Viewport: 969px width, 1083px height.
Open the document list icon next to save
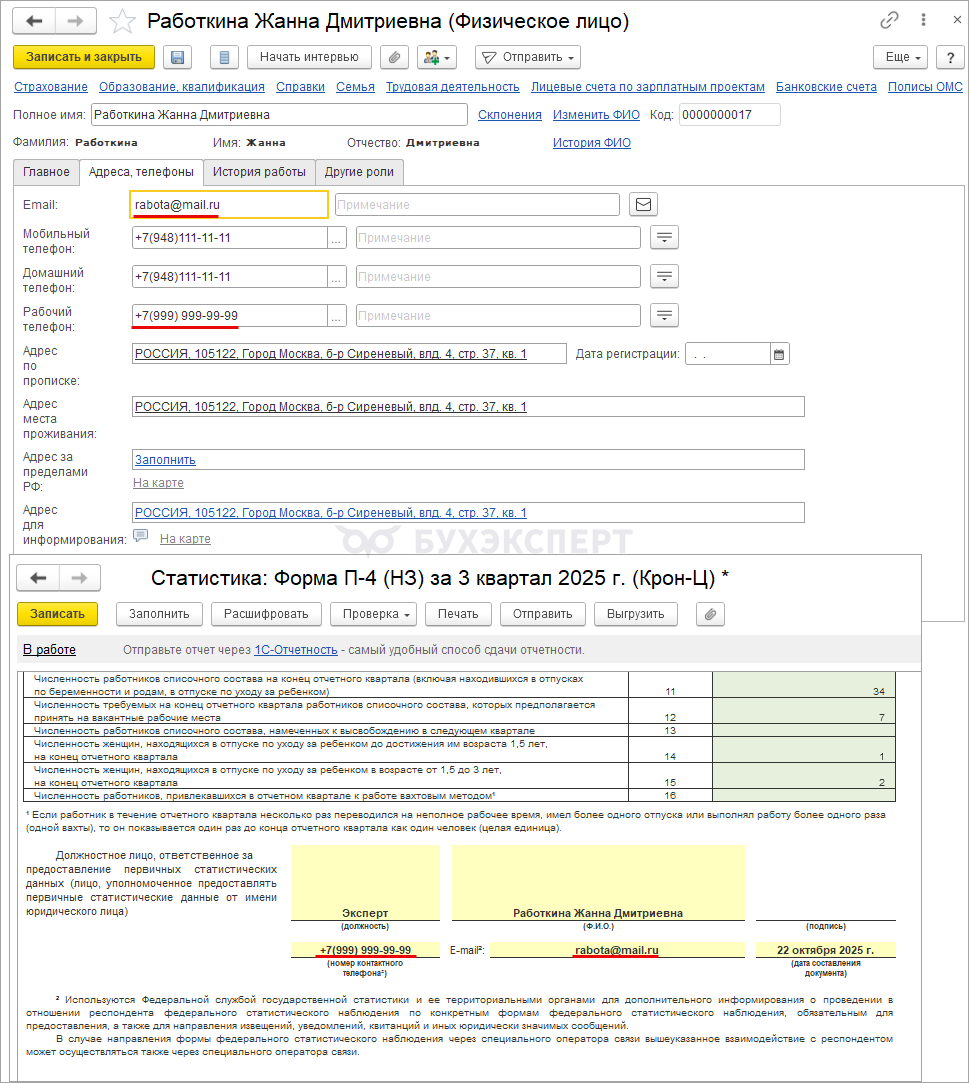click(224, 57)
